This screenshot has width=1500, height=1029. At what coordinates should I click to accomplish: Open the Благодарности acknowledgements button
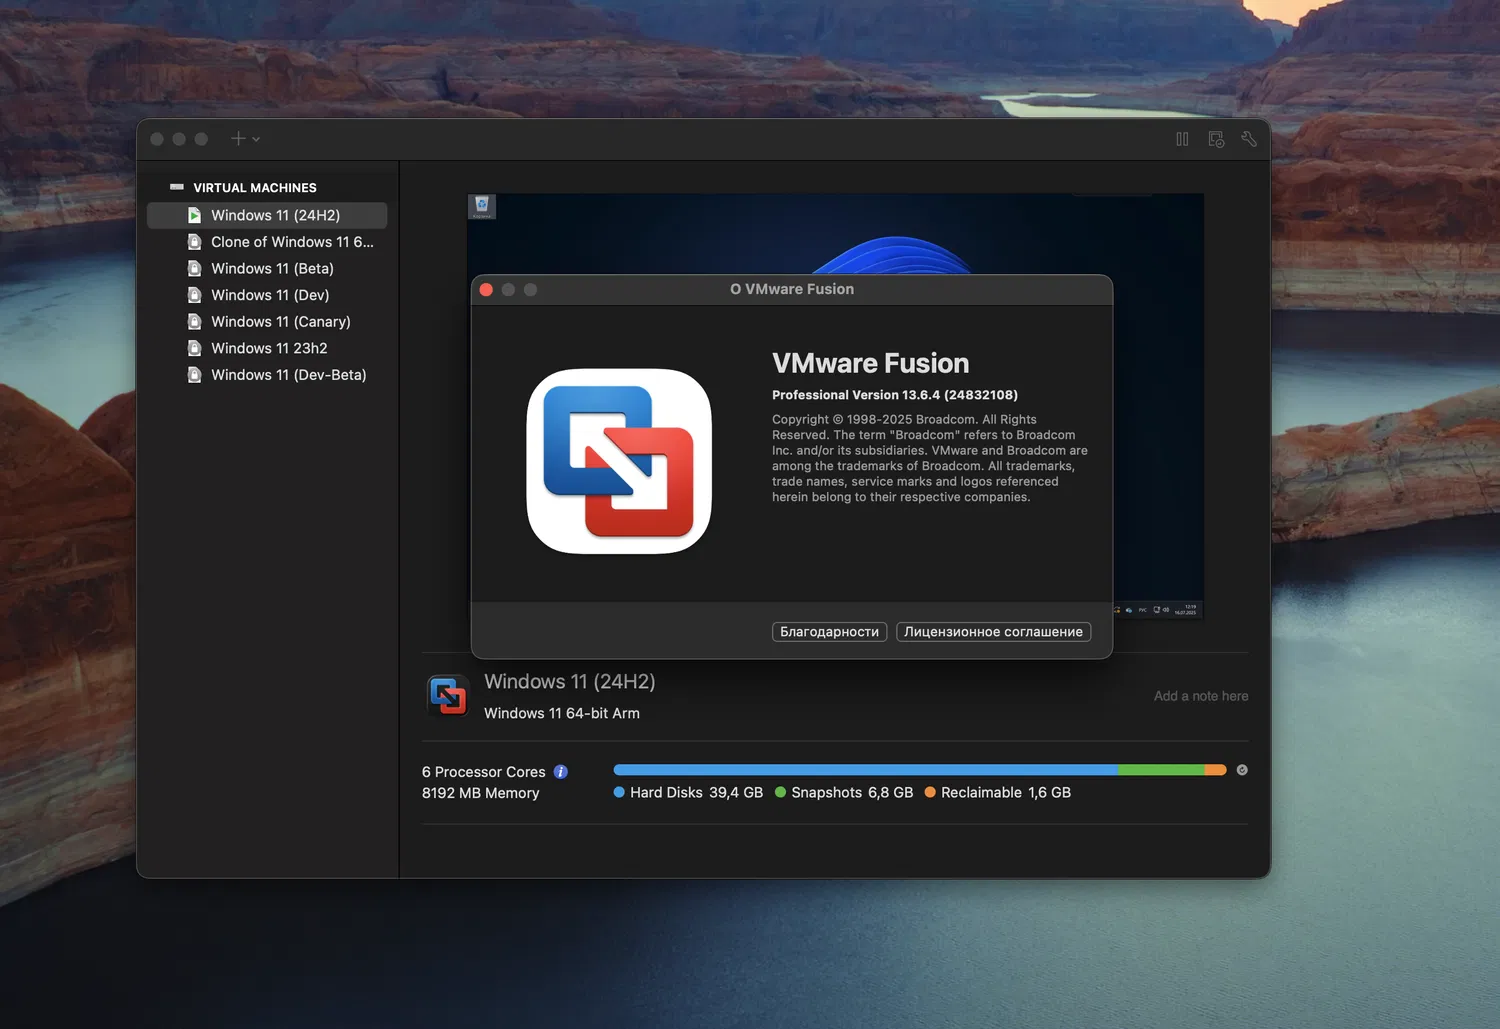pos(829,632)
